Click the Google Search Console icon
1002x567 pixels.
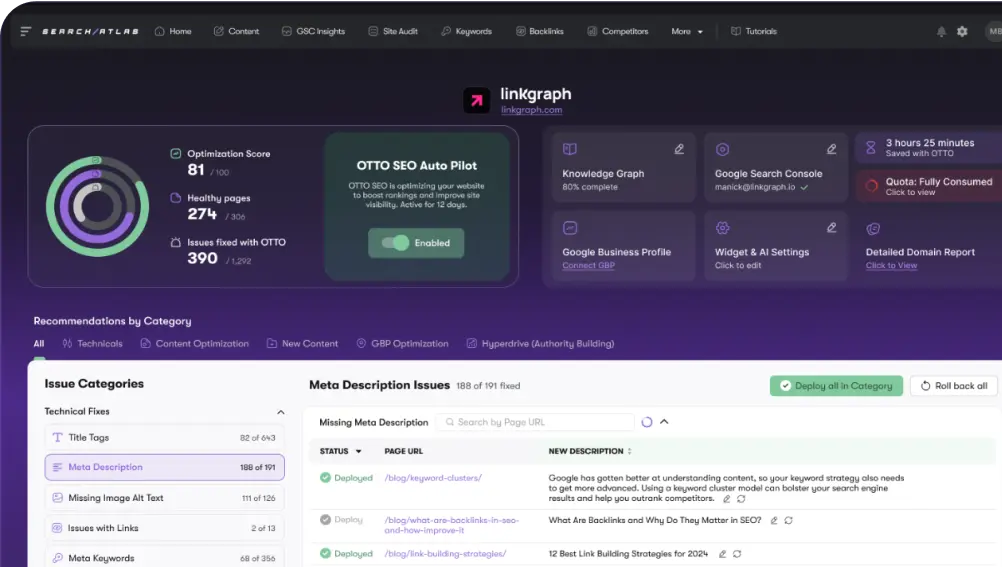(x=722, y=149)
